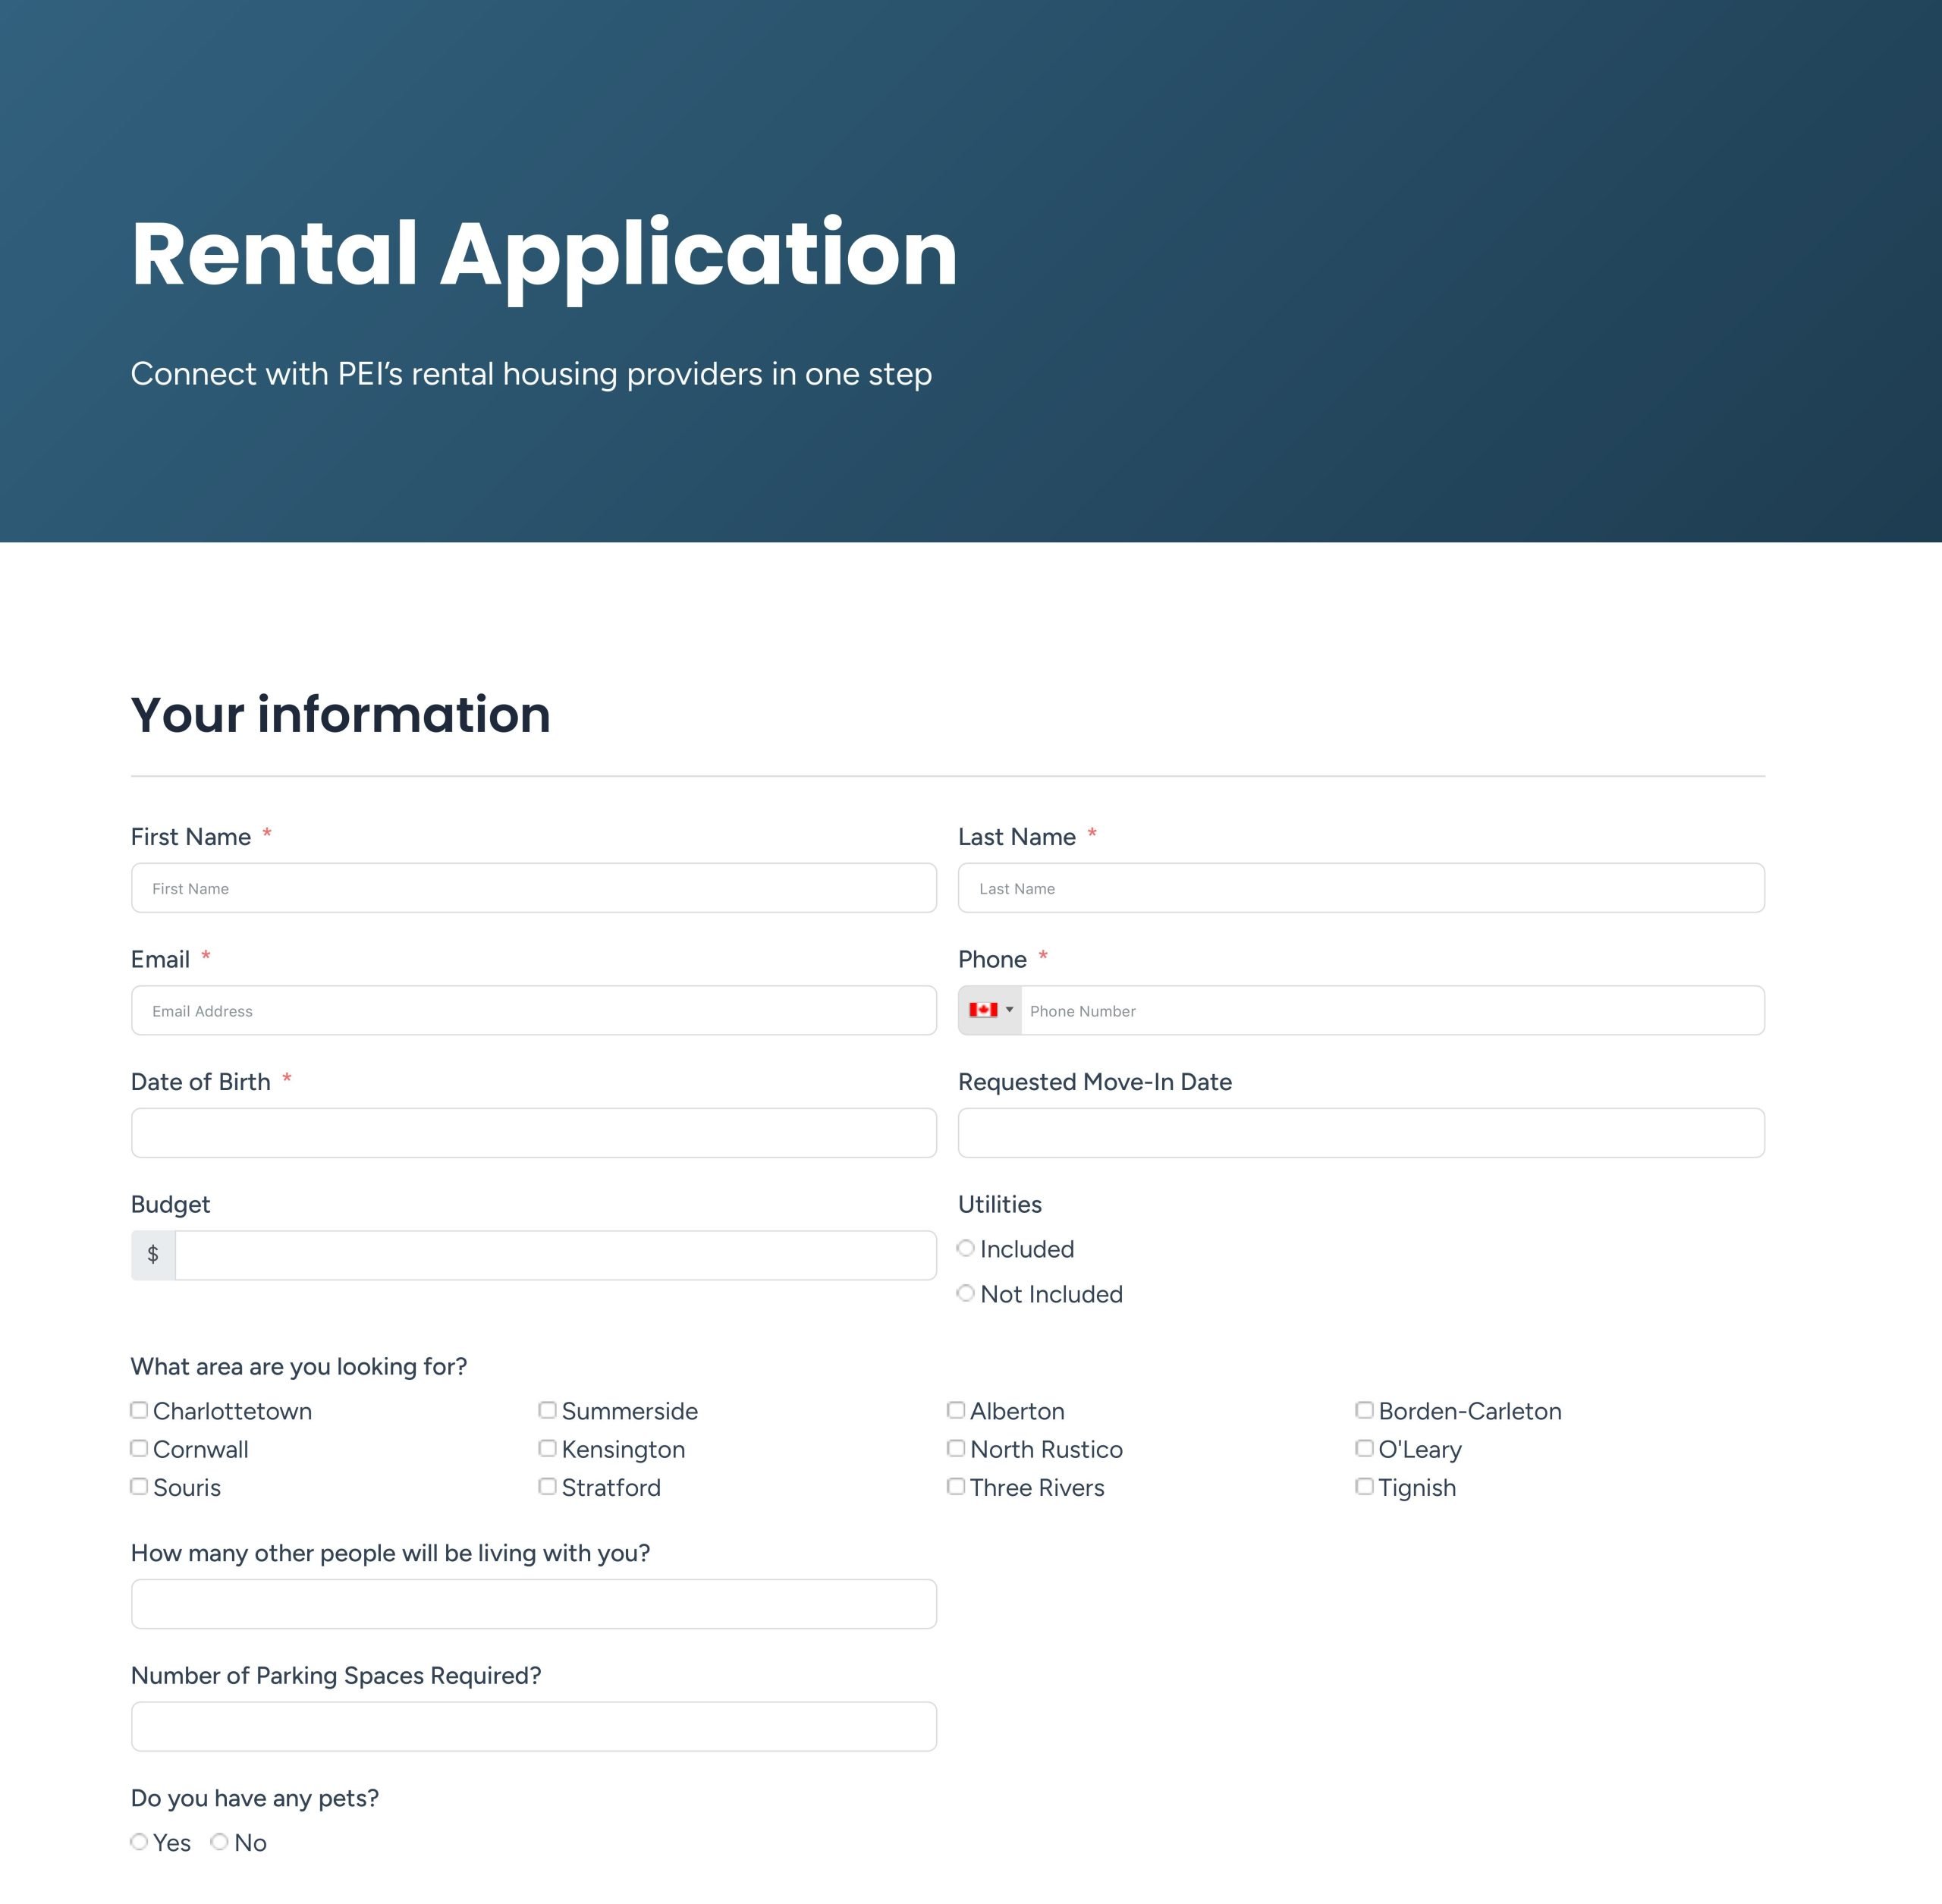Open the Date of Birth field
Screen dimensions: 1942x1904
pyautogui.click(x=533, y=1133)
